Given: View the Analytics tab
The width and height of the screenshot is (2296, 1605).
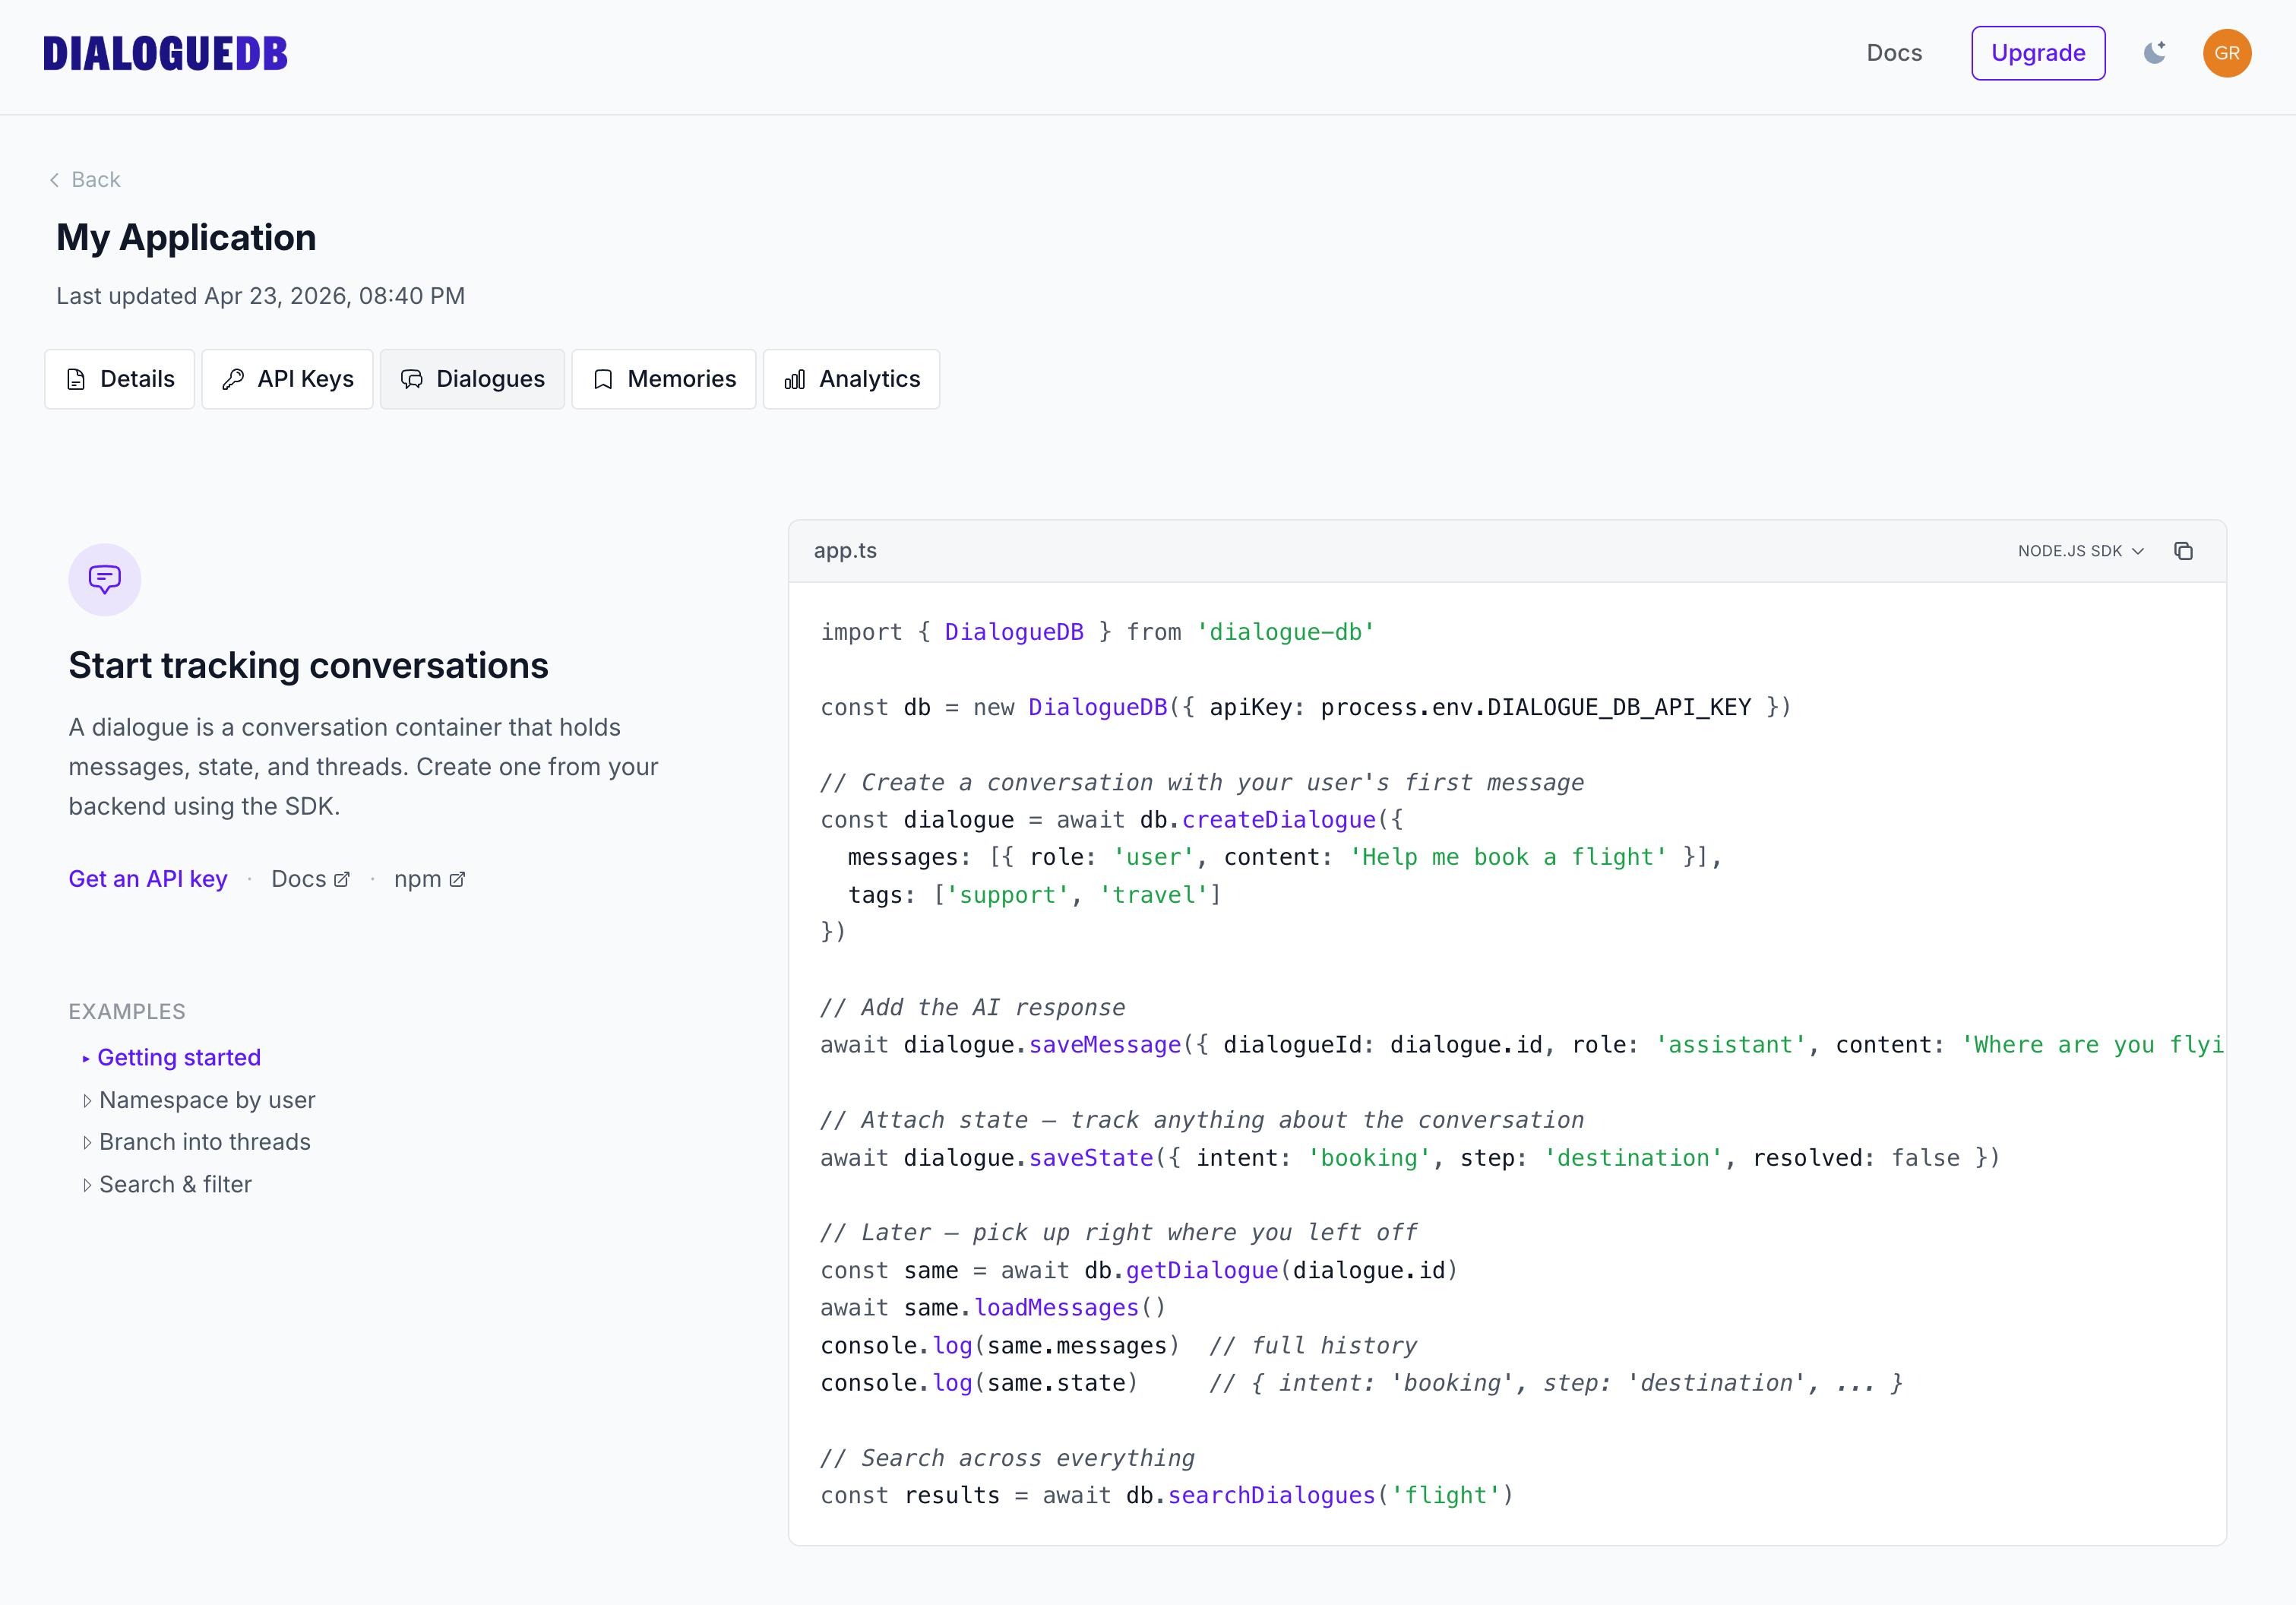Looking at the screenshot, I should point(851,379).
